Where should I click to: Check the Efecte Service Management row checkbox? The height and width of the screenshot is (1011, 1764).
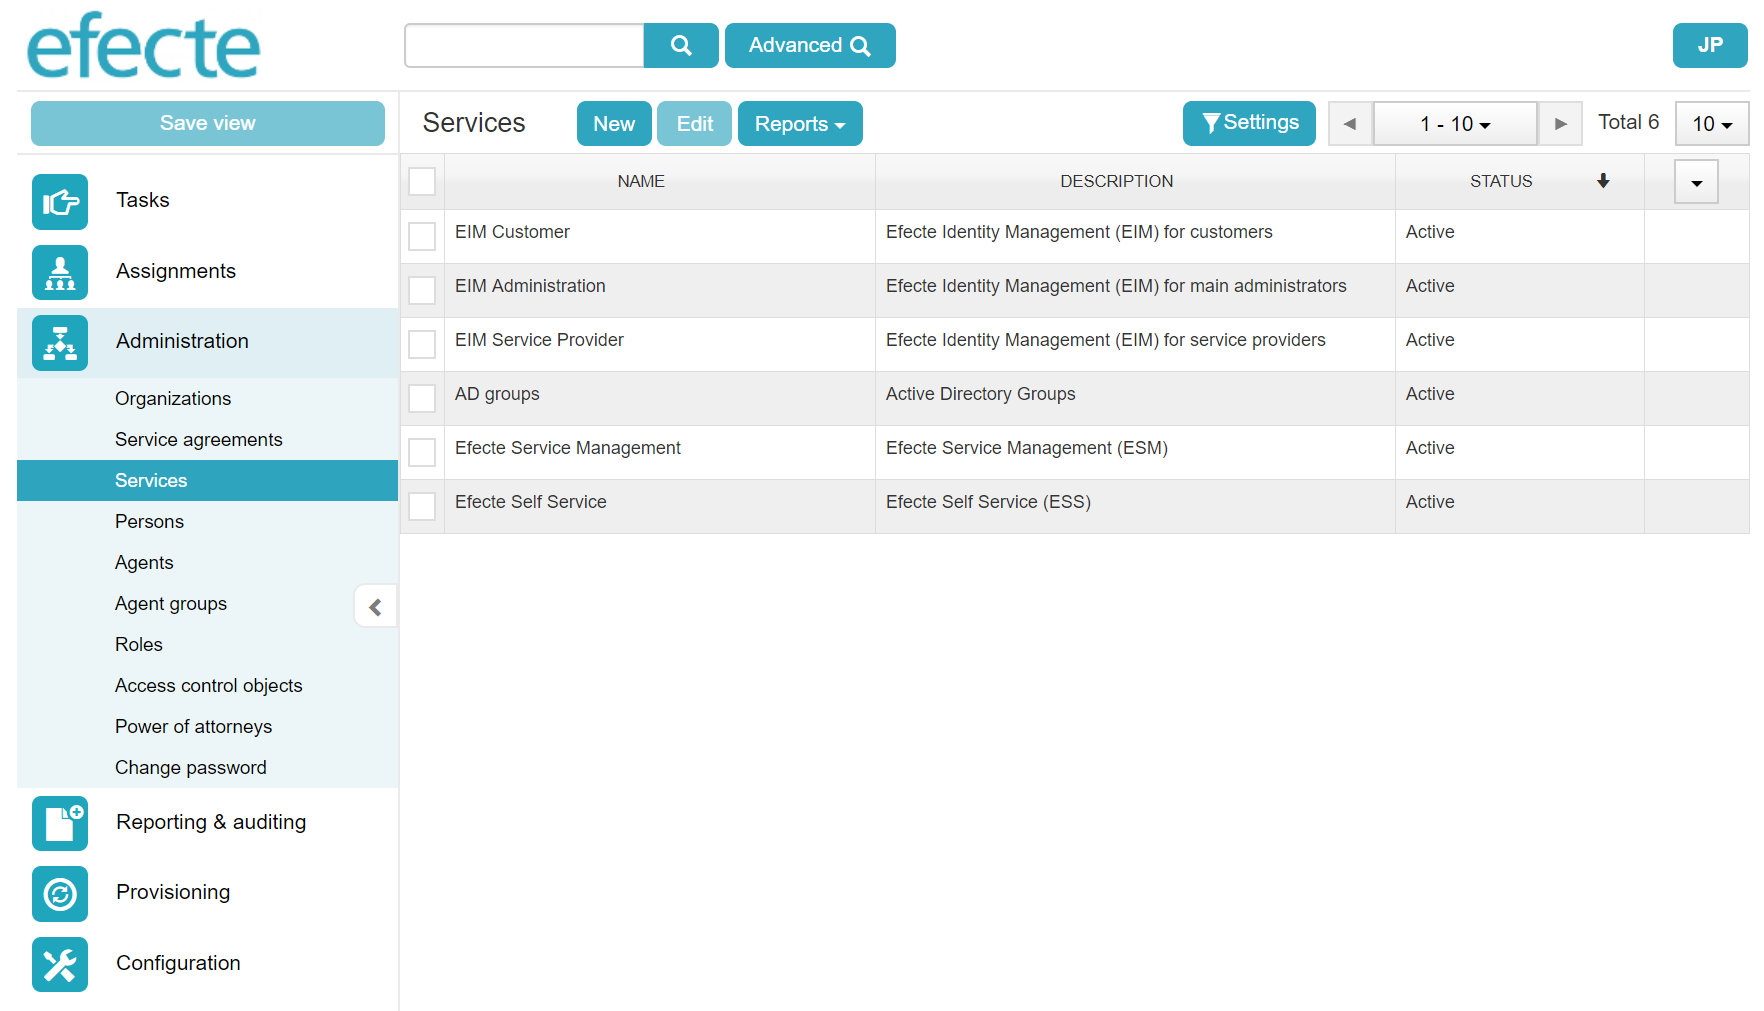tap(422, 452)
